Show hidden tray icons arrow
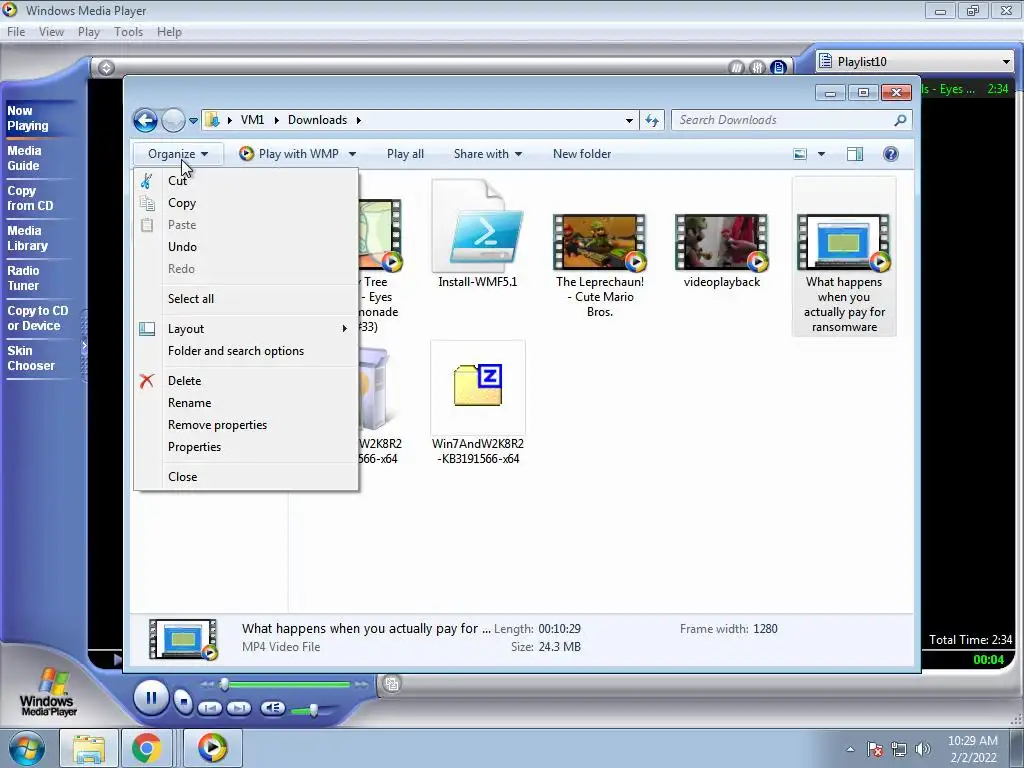 [x=850, y=749]
